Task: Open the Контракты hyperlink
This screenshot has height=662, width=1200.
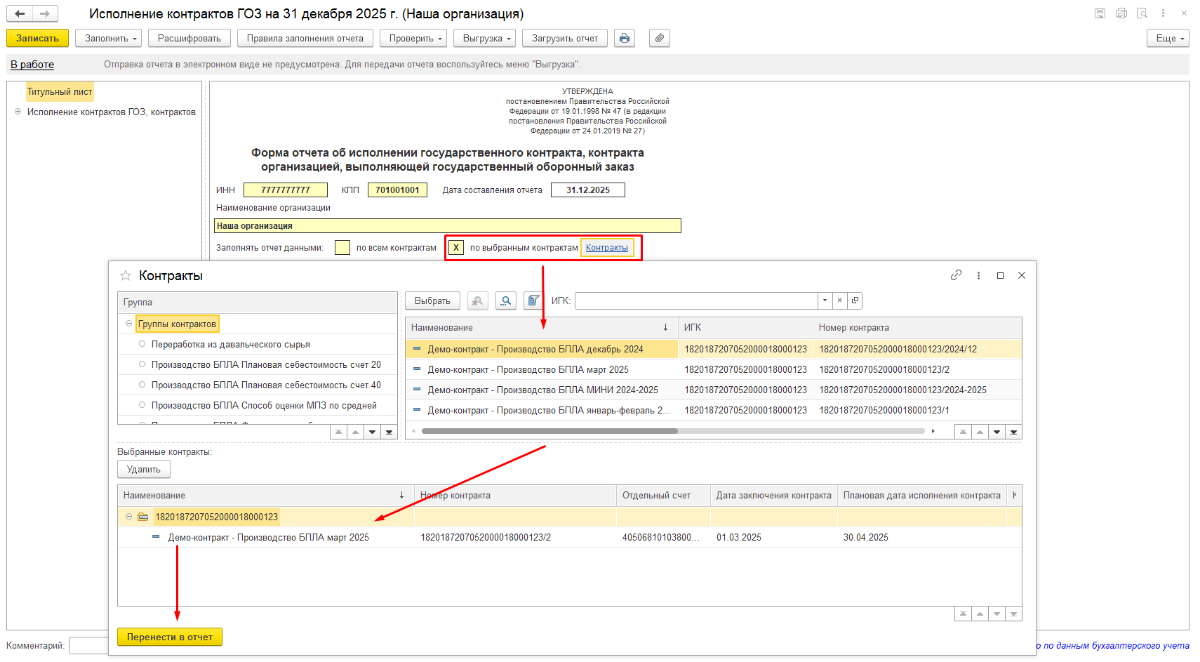Action: click(x=607, y=247)
